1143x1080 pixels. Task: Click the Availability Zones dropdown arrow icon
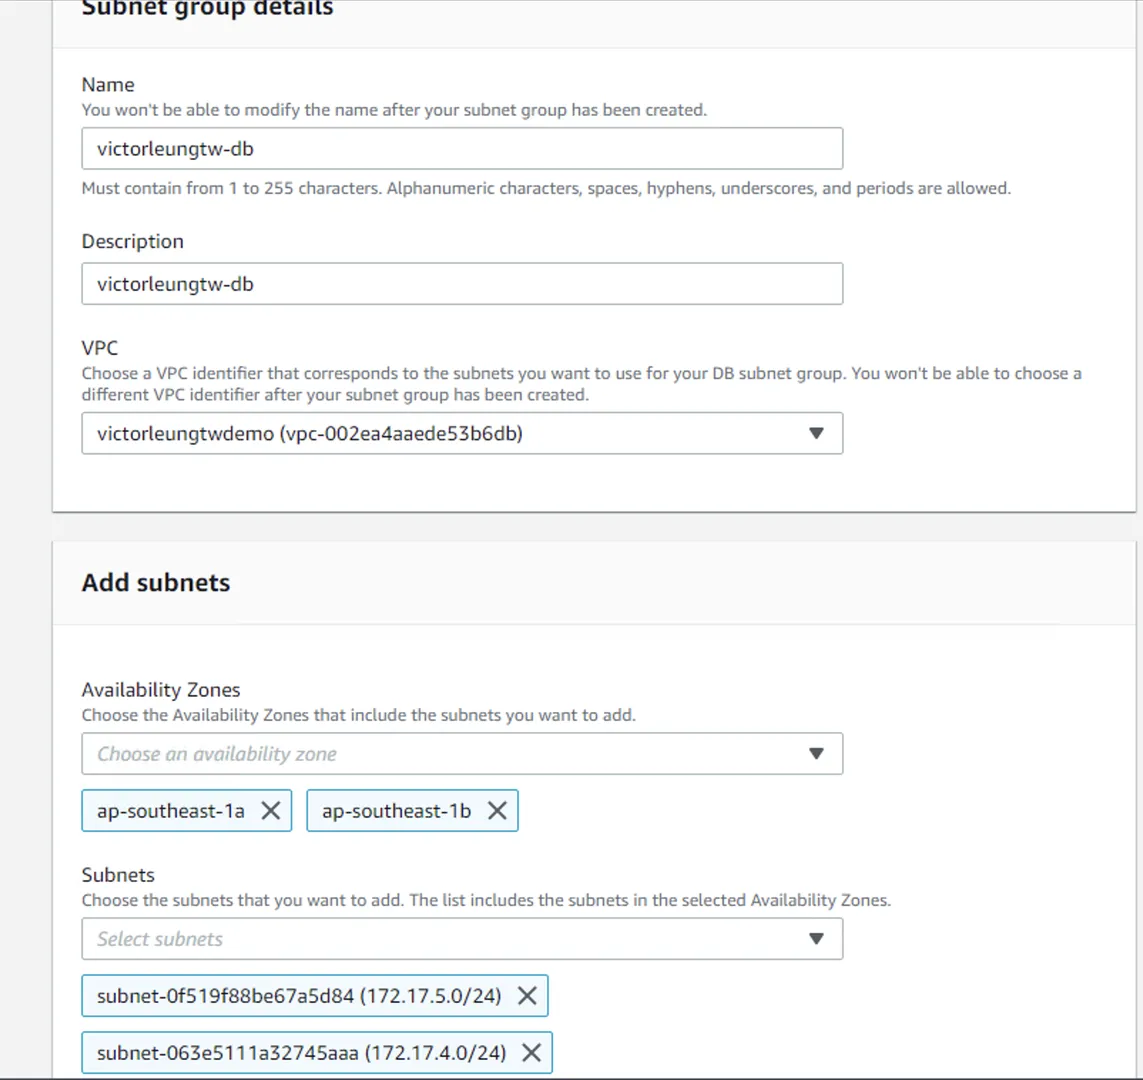(816, 754)
